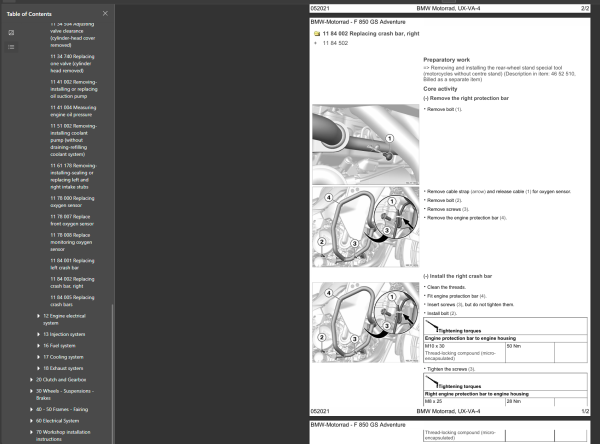Expand 17 Cooling system section
Viewport: 600px width, 444px height.
[38, 357]
